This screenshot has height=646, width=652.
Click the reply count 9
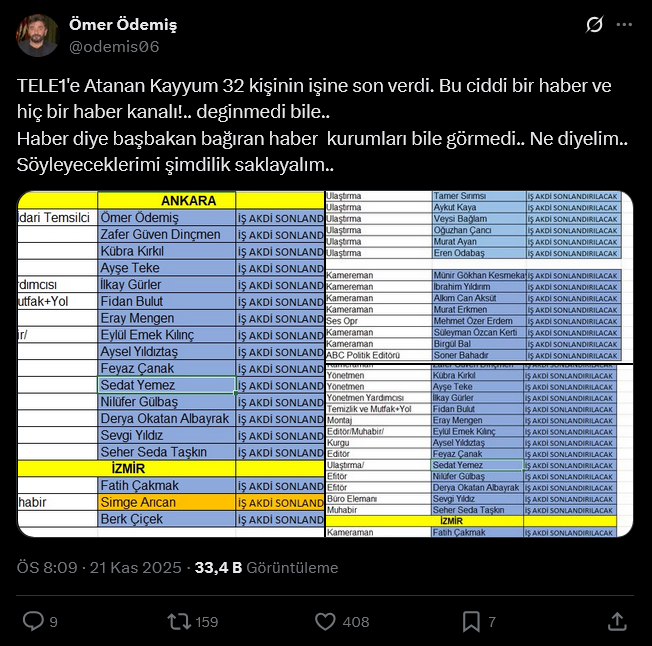(53, 622)
